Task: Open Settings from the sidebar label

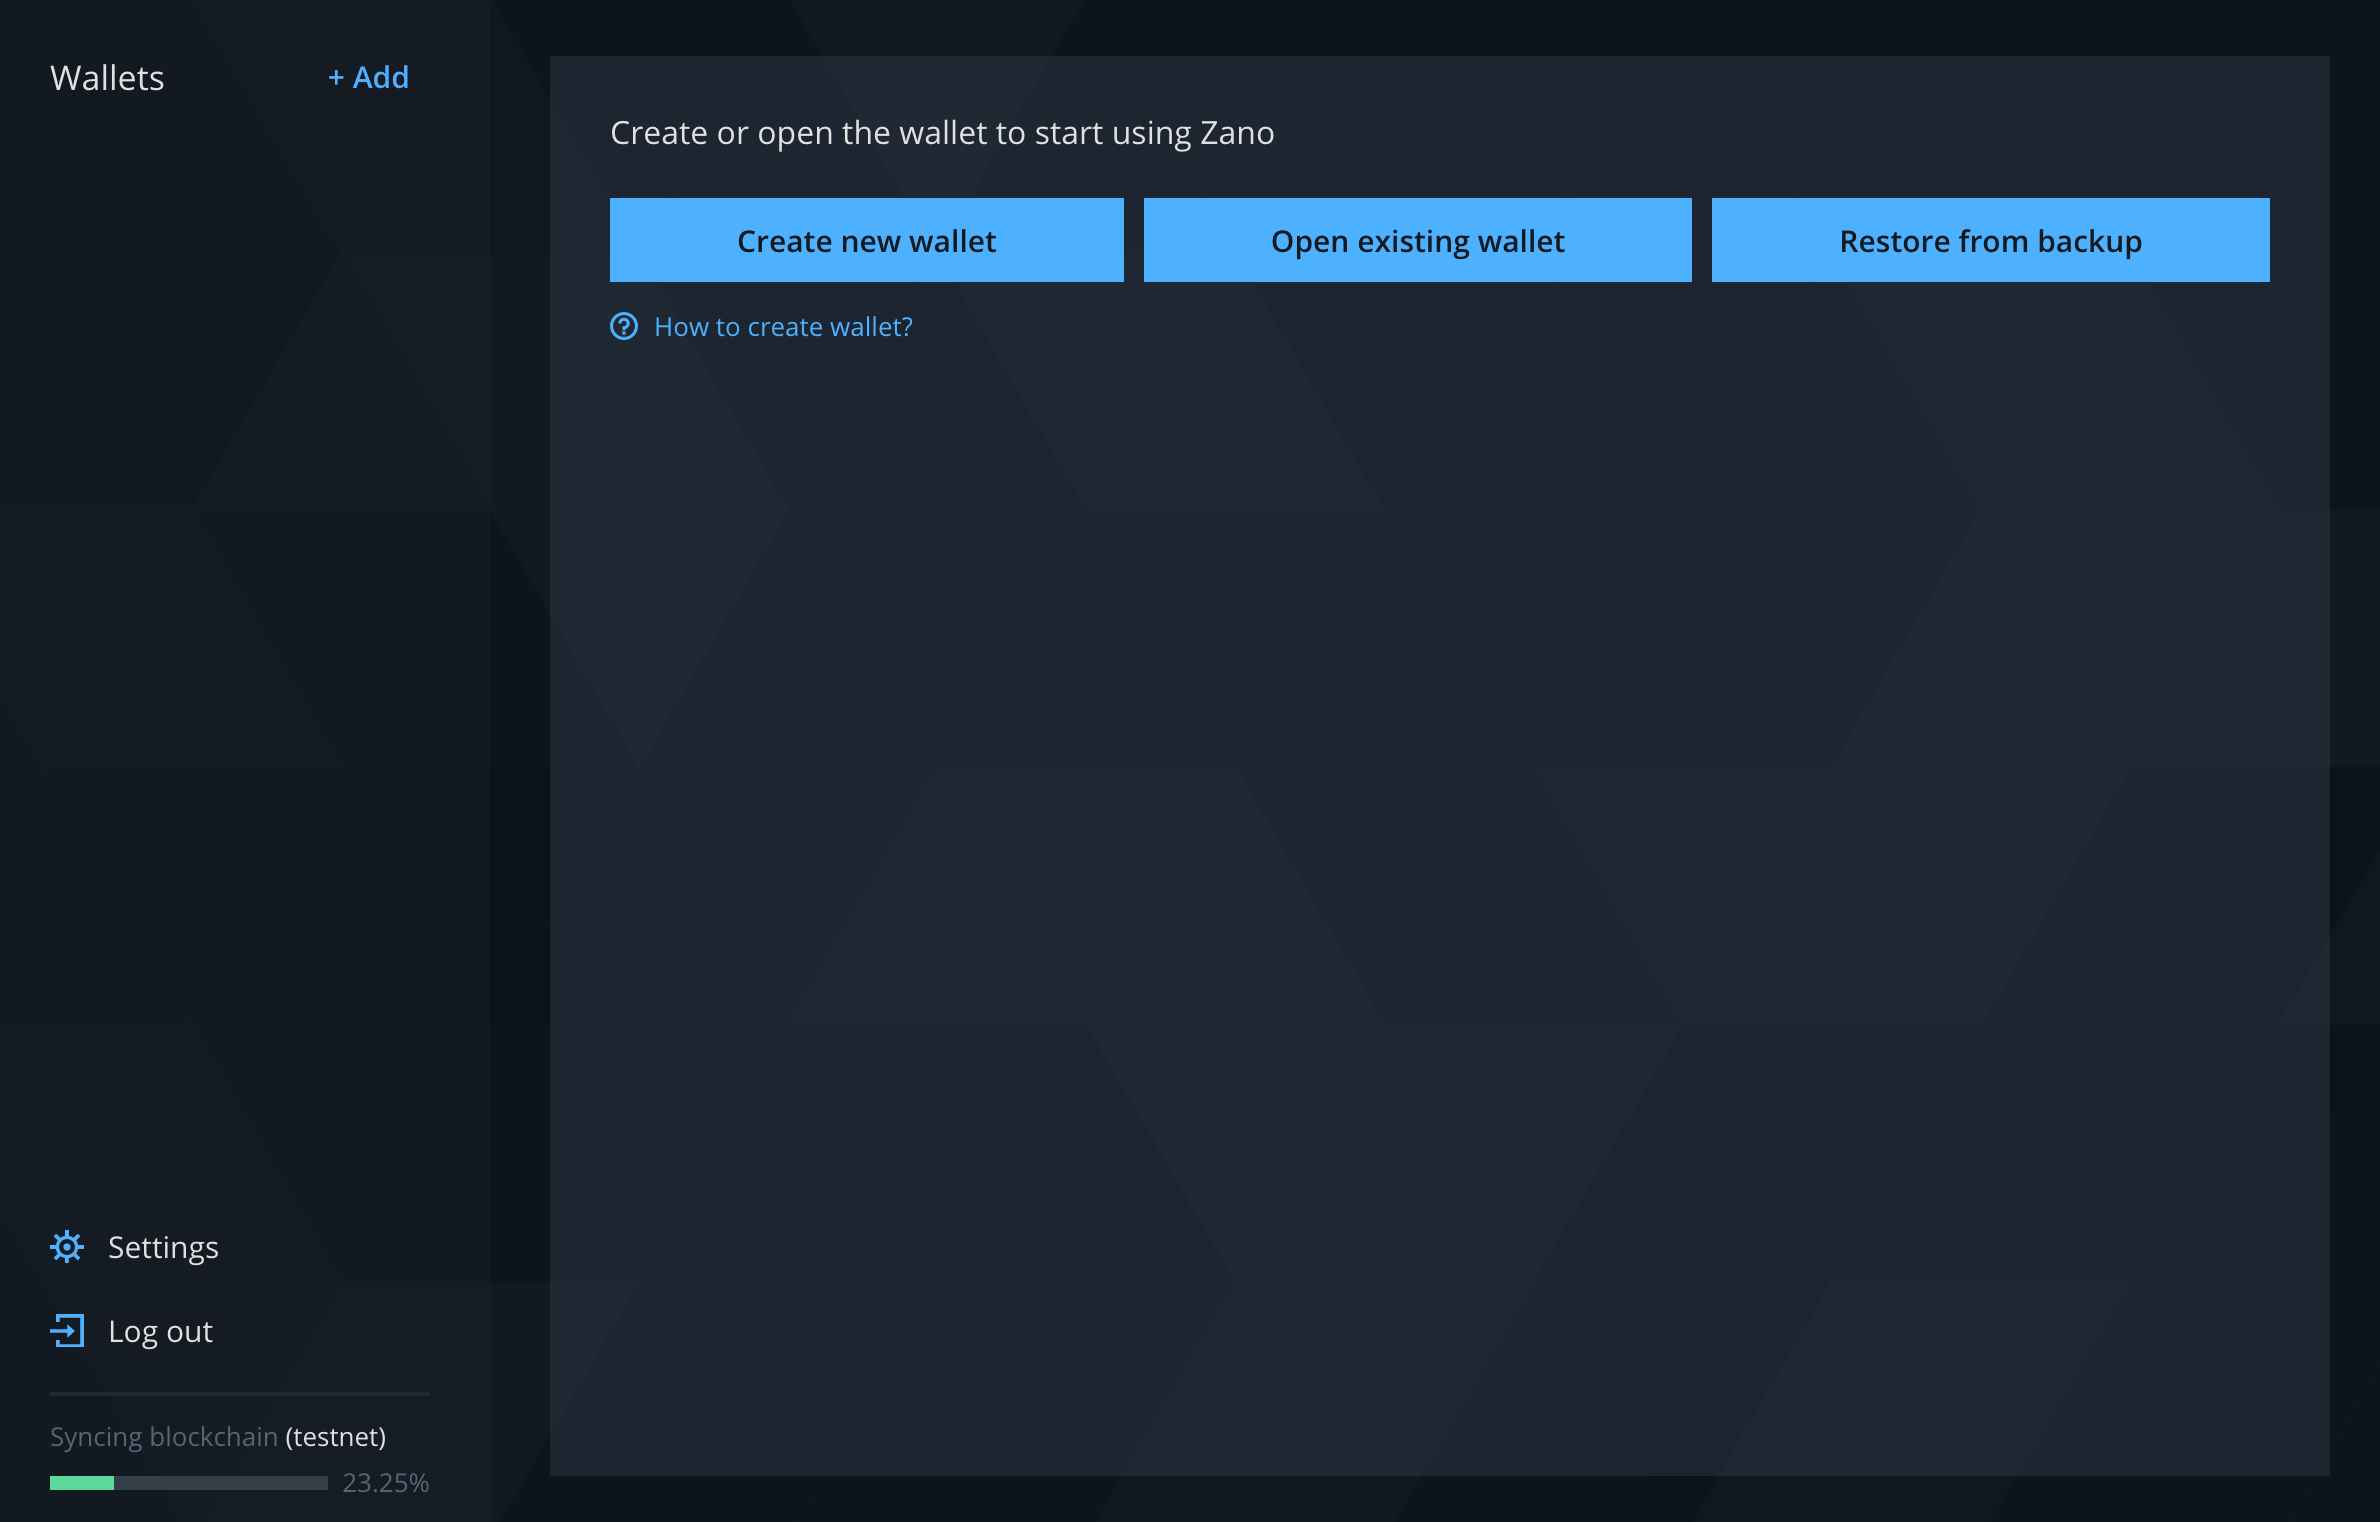Action: coord(163,1247)
